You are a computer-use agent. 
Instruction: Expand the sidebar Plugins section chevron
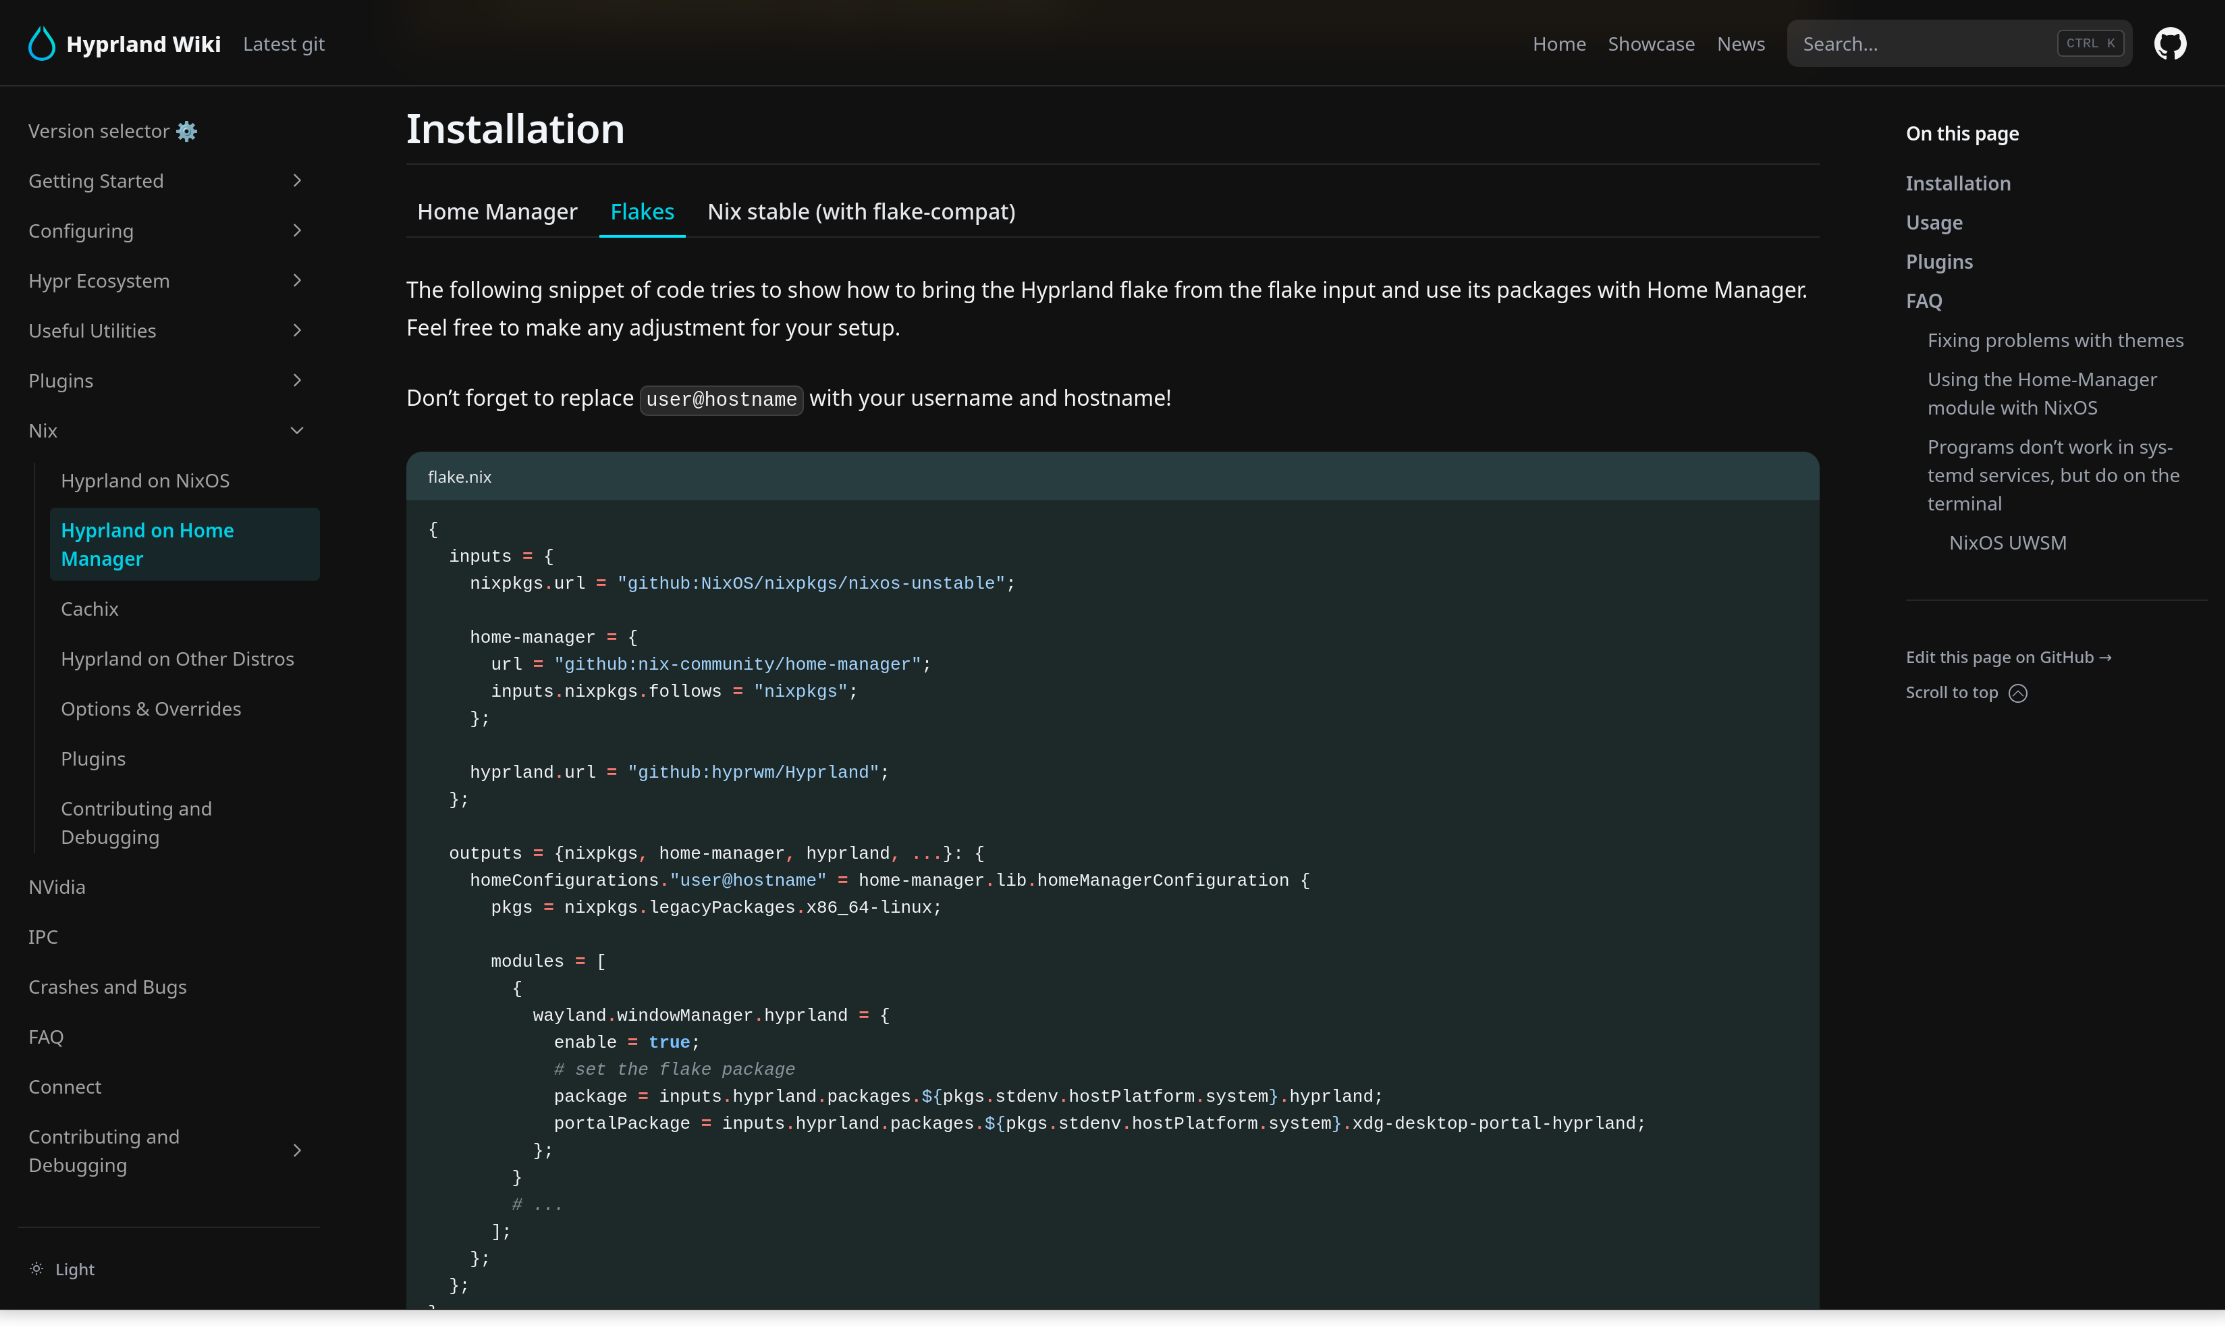297,381
